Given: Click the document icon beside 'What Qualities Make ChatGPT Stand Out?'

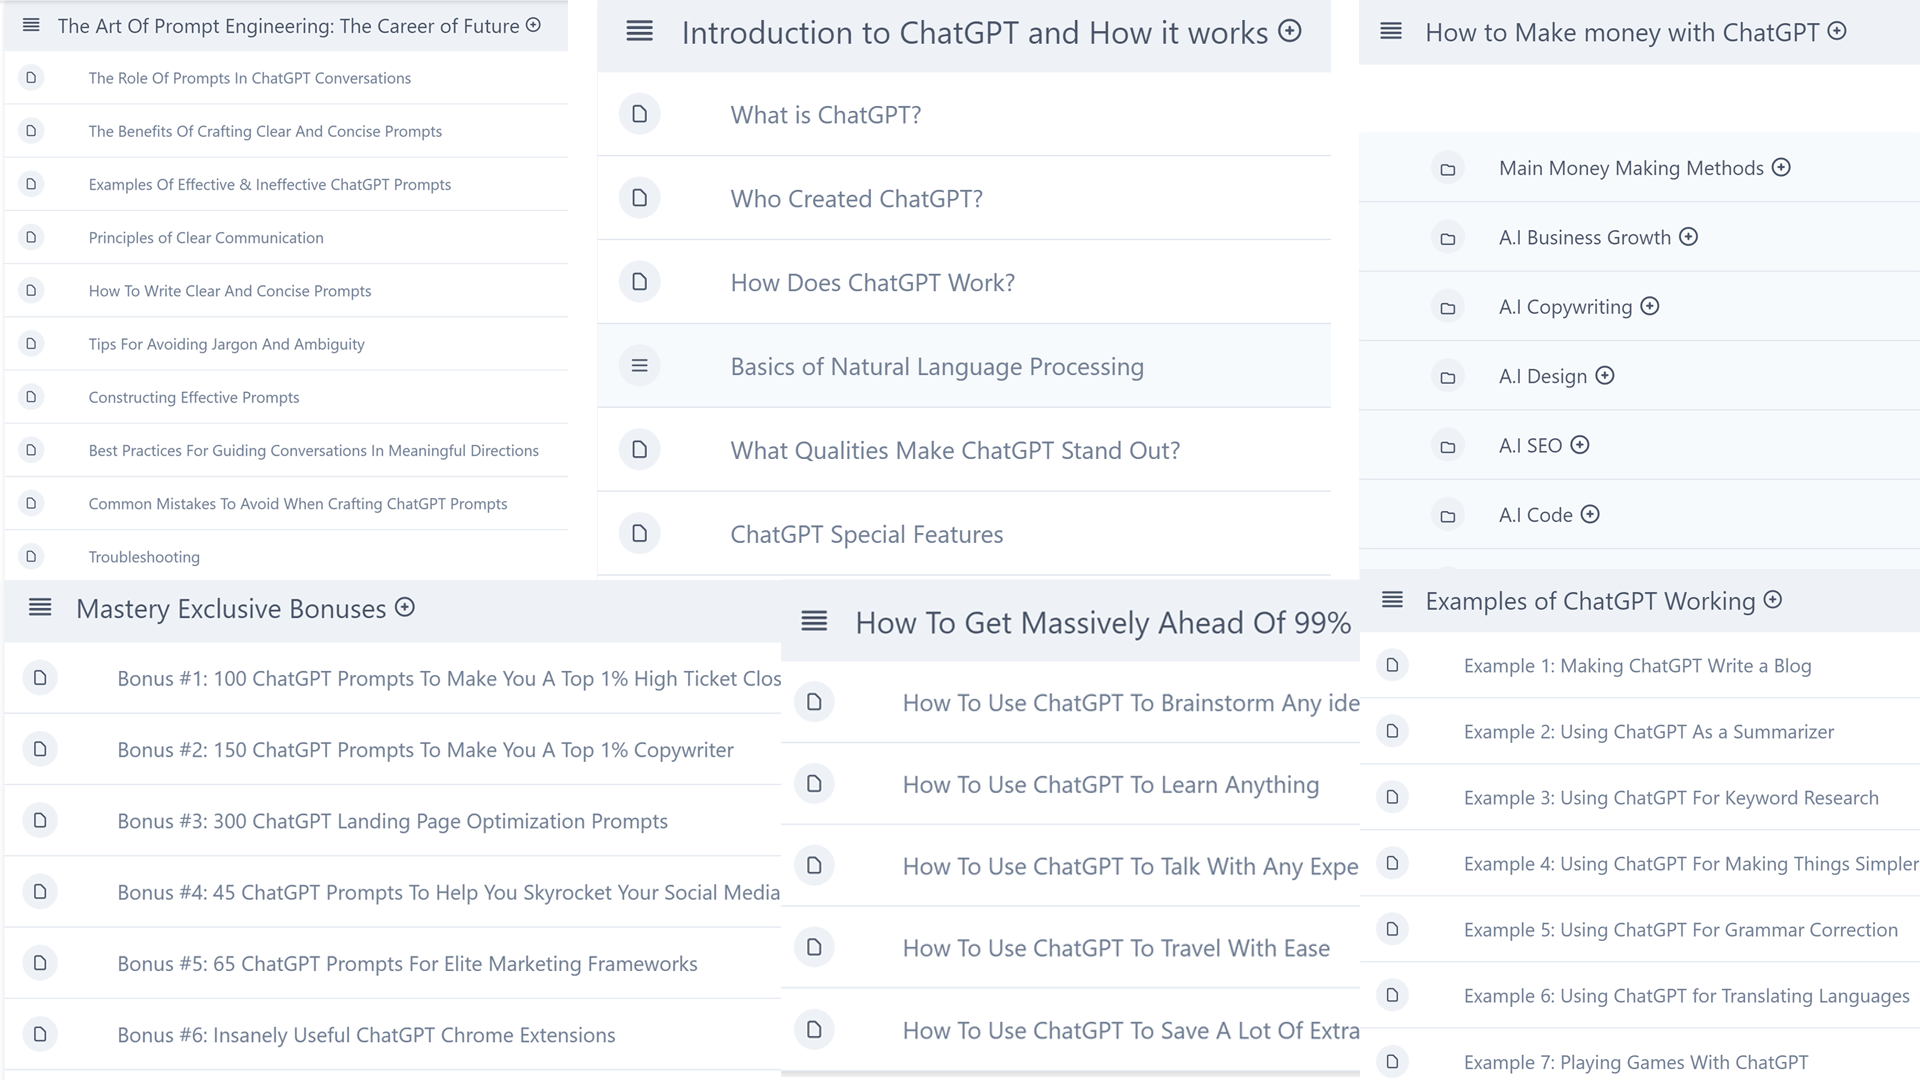Looking at the screenshot, I should [x=640, y=450].
